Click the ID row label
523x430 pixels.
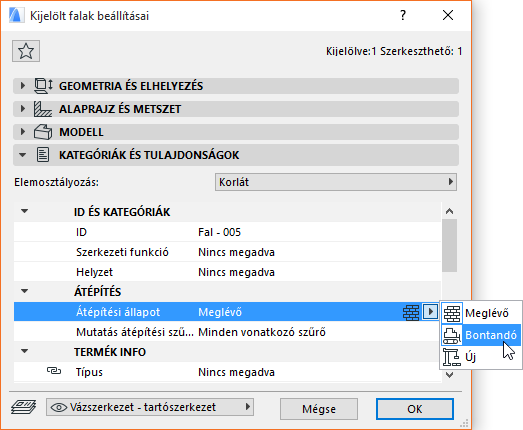click(x=81, y=232)
